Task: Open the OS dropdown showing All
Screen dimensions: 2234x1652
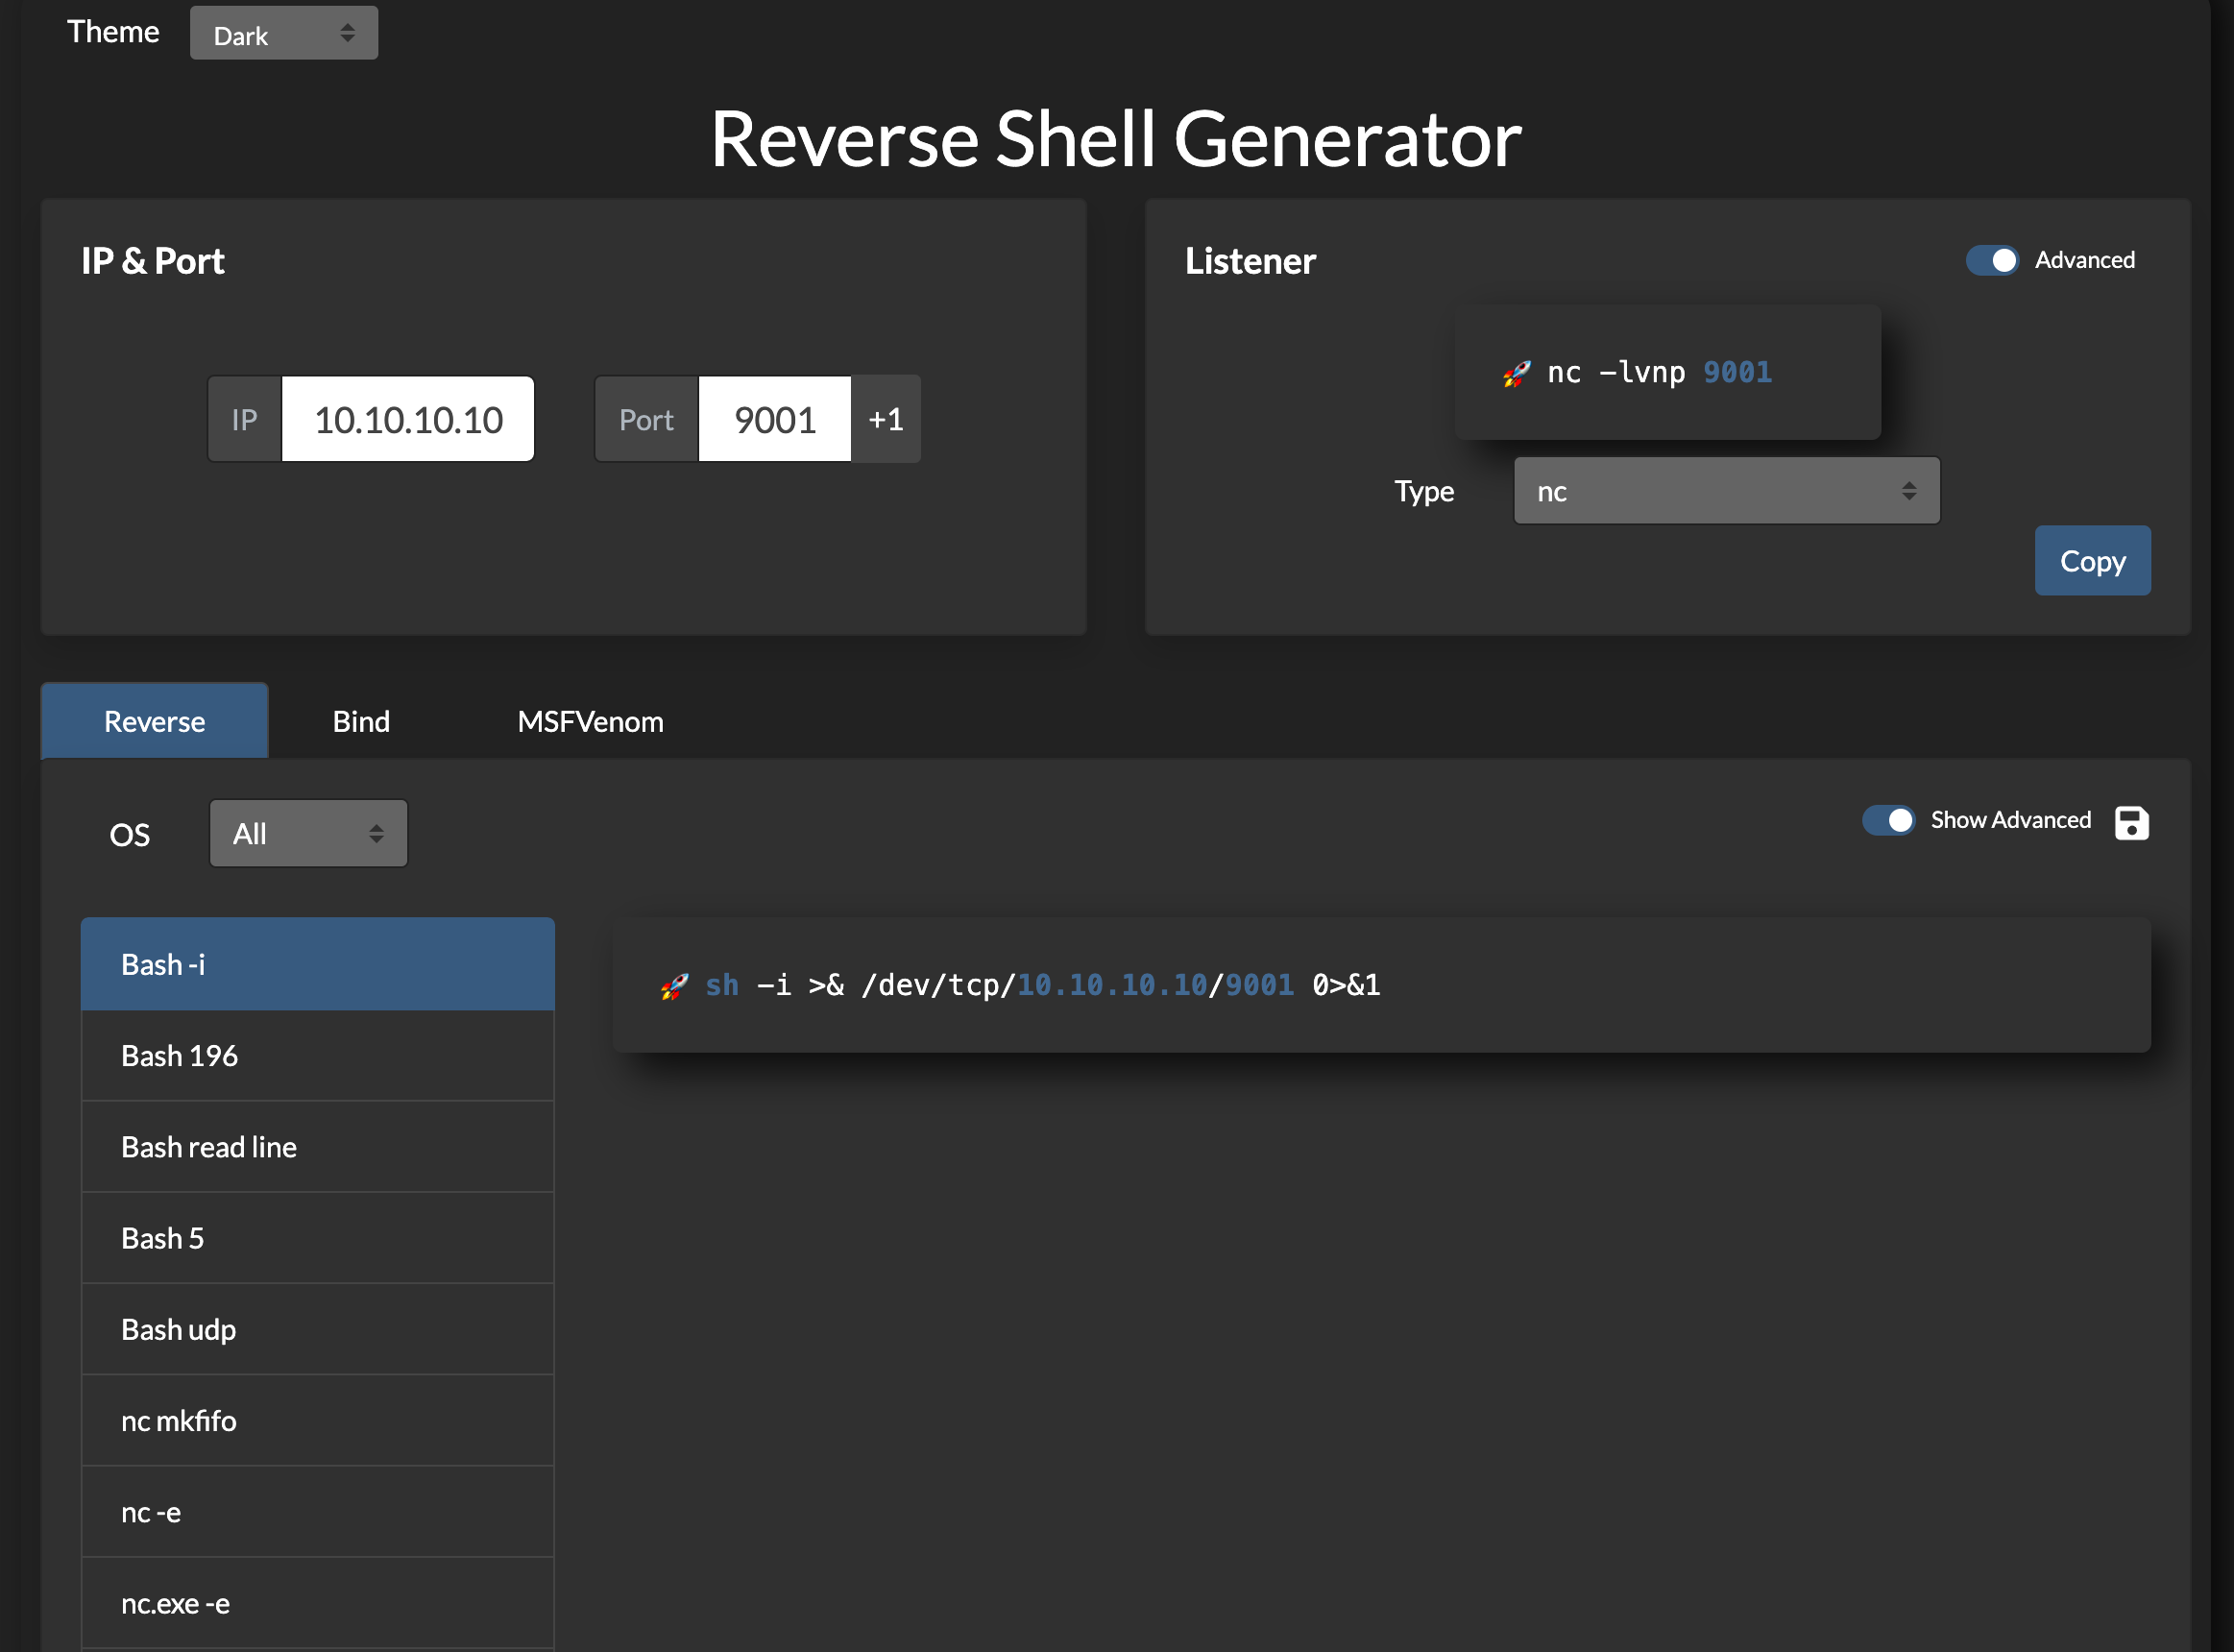Action: pos(308,833)
